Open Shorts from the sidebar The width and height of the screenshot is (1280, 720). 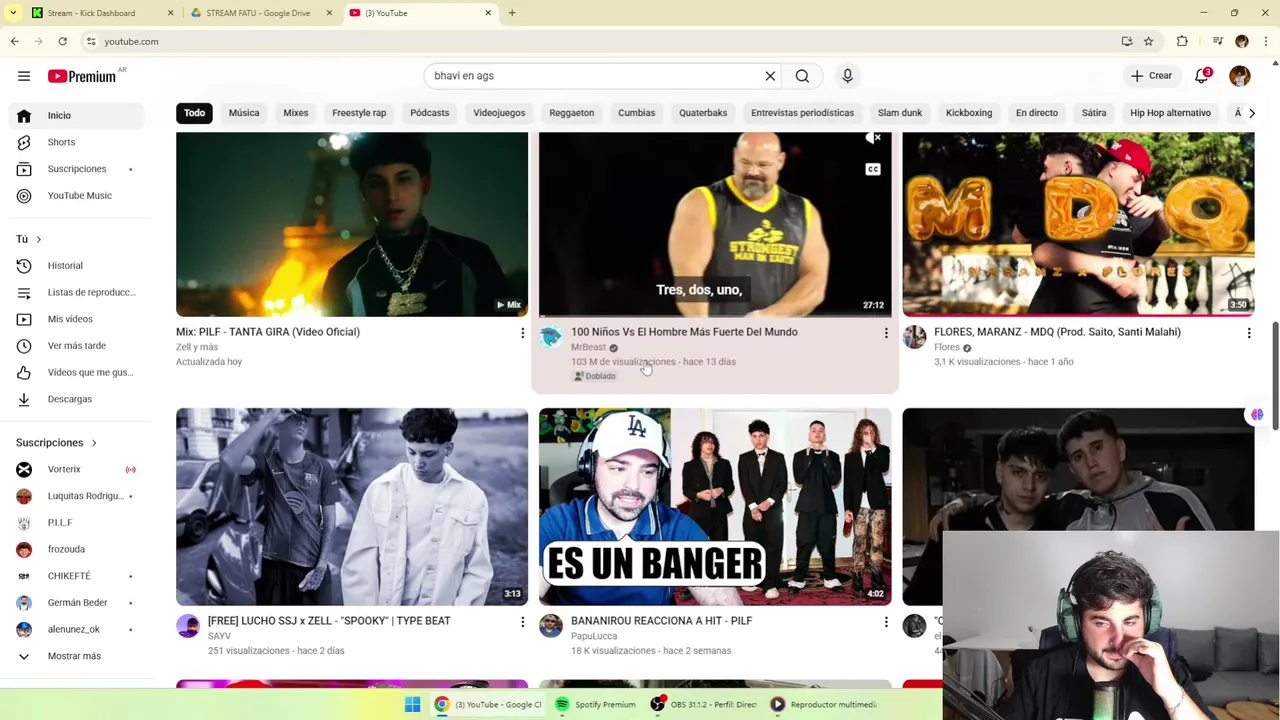tap(61, 142)
